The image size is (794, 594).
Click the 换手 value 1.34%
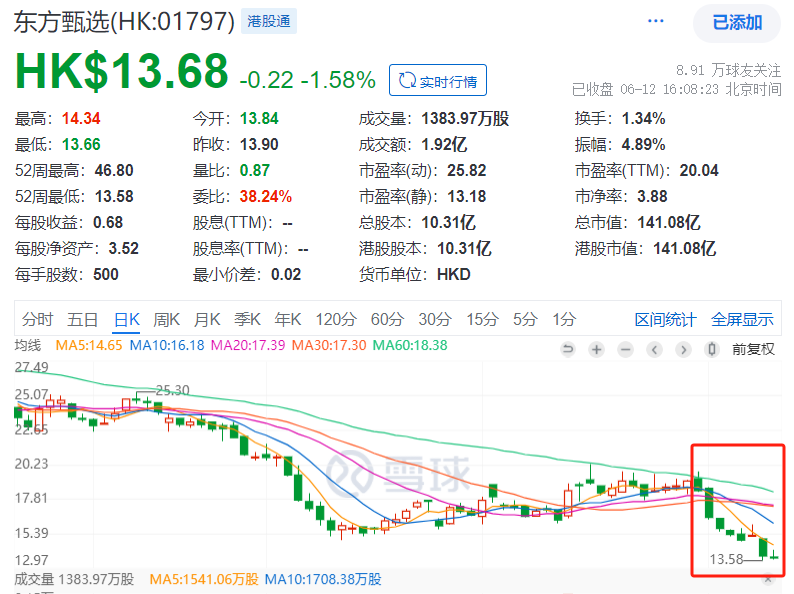tap(643, 118)
